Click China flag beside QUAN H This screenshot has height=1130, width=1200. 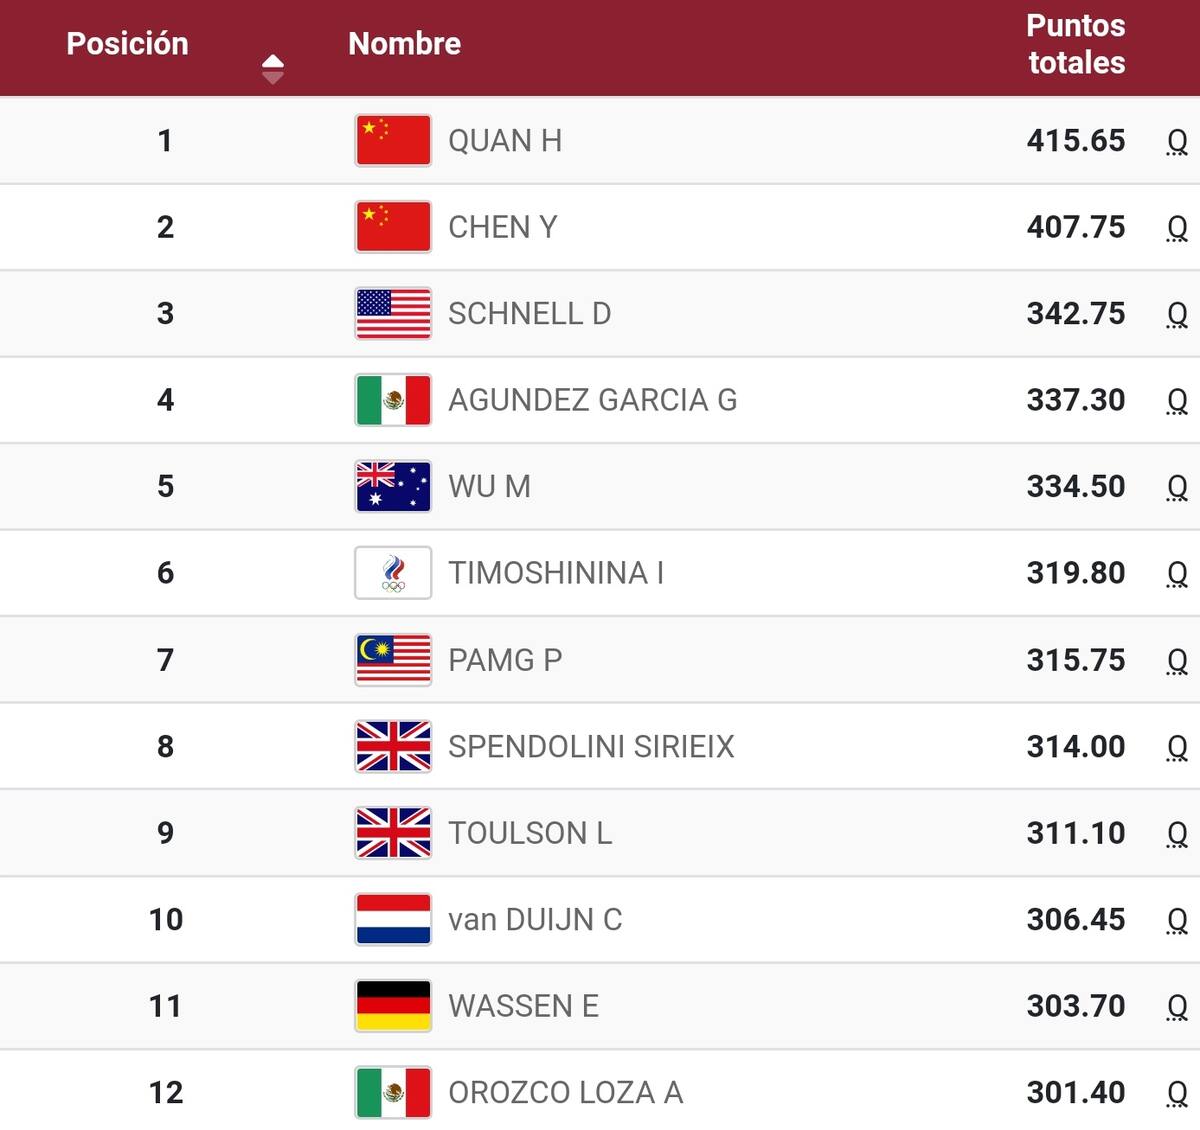(x=393, y=140)
